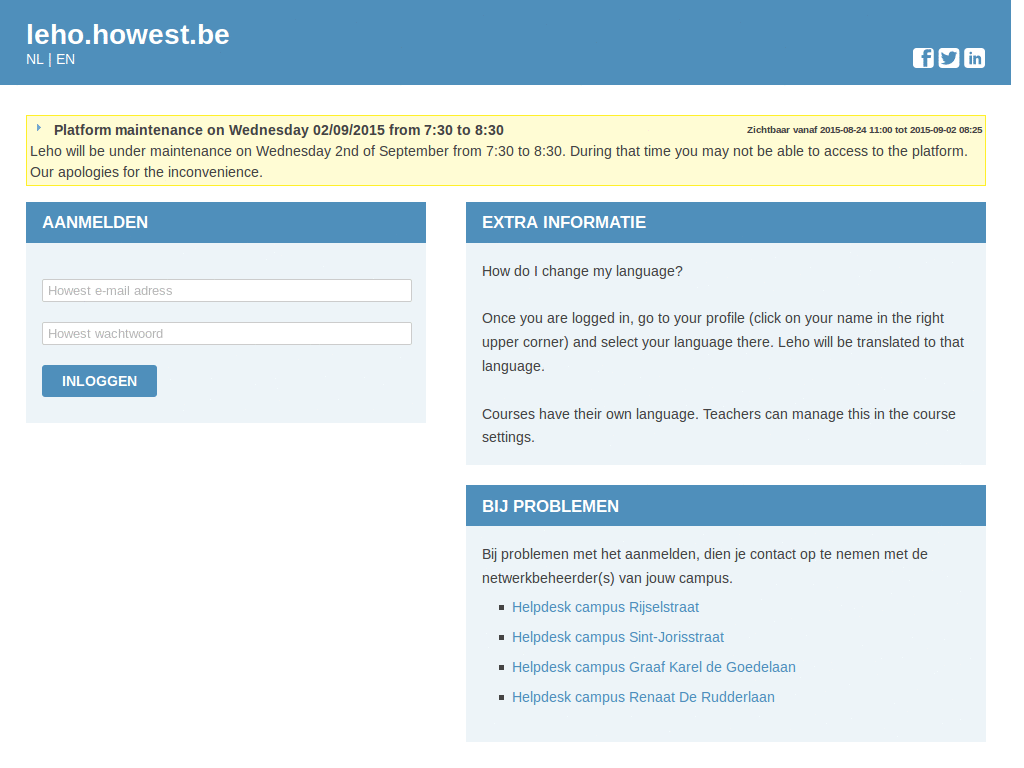1024x768 pixels.
Task: Switch language to EN
Action: [65, 59]
